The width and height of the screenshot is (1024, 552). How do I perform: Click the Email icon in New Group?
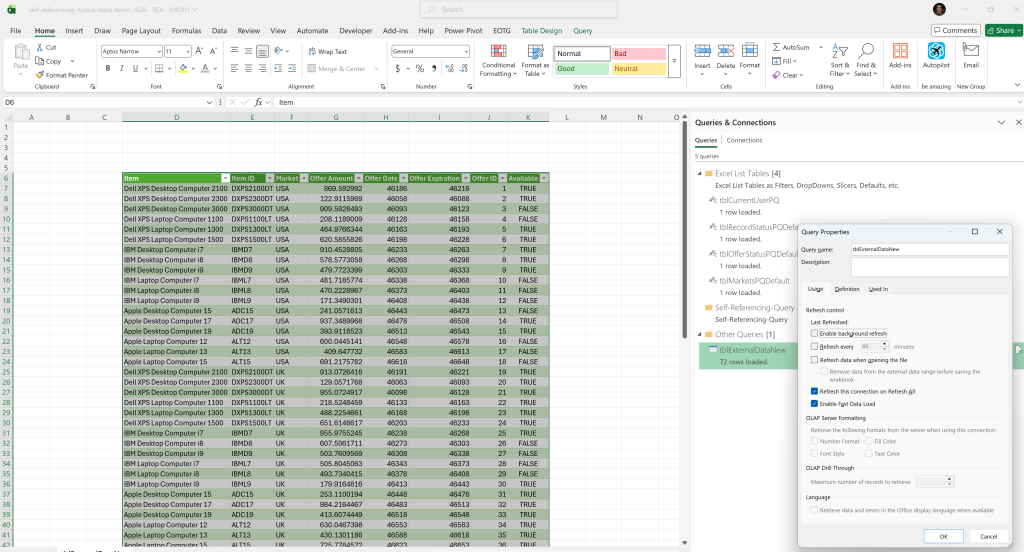coord(971,50)
